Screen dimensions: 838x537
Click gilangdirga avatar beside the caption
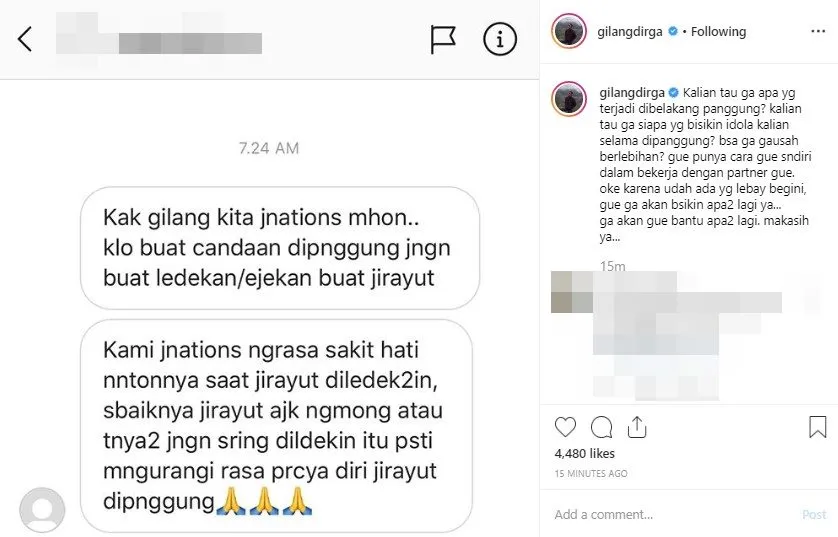(569, 99)
